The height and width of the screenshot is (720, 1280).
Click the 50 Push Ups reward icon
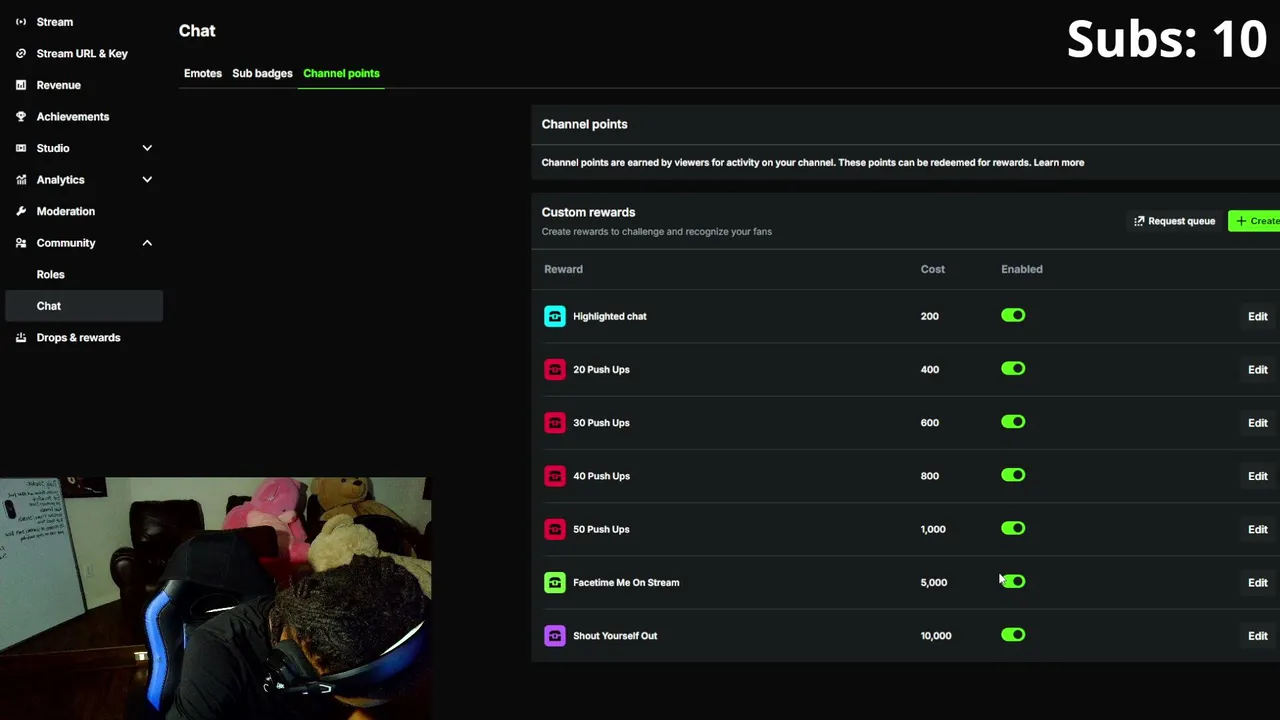(555, 529)
